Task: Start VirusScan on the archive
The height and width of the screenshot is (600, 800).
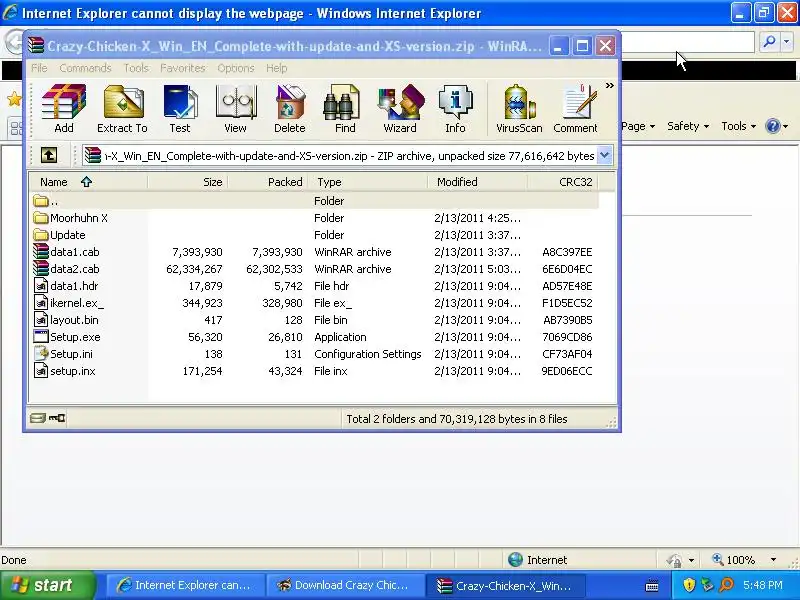Action: tap(519, 109)
